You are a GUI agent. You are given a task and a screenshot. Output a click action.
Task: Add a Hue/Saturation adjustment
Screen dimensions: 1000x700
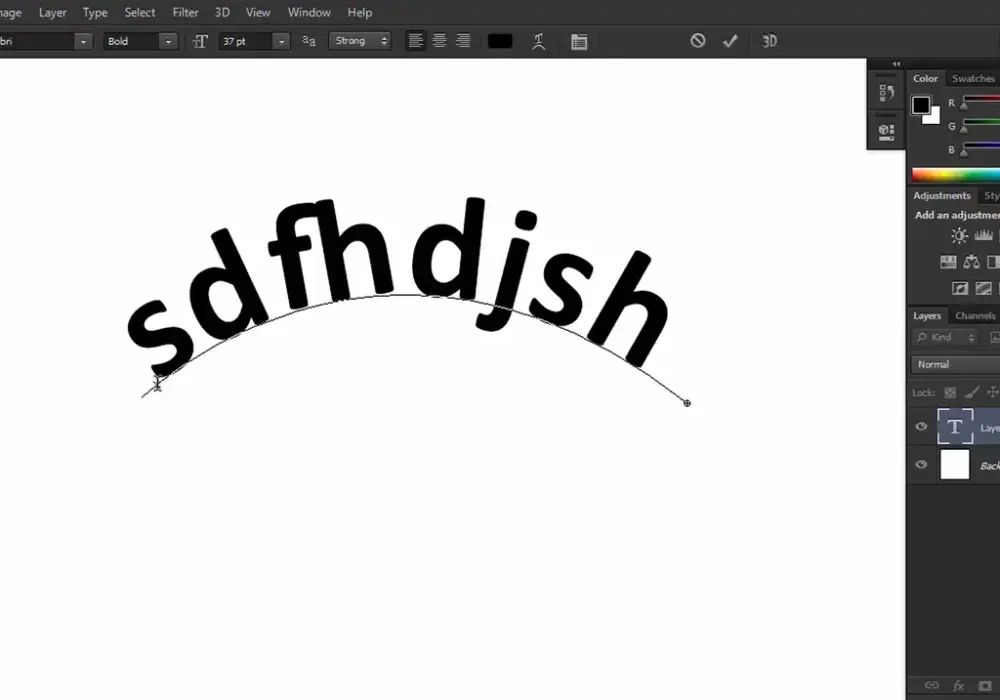pyautogui.click(x=948, y=262)
